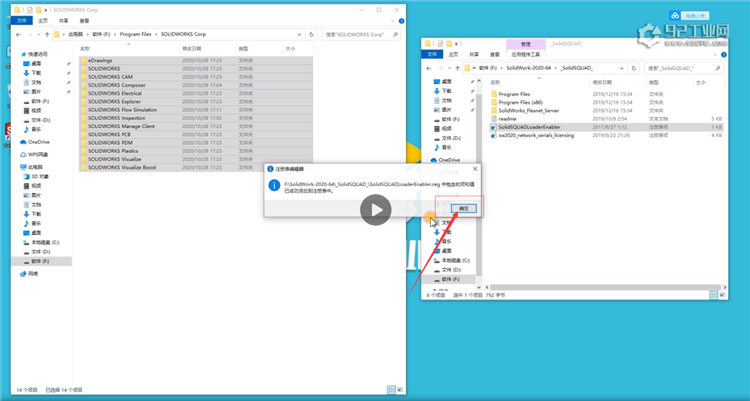Expand the address bar dropdown in the _SolidSQUAD_ window
Viewport: 750px width, 401px height.
621,68
